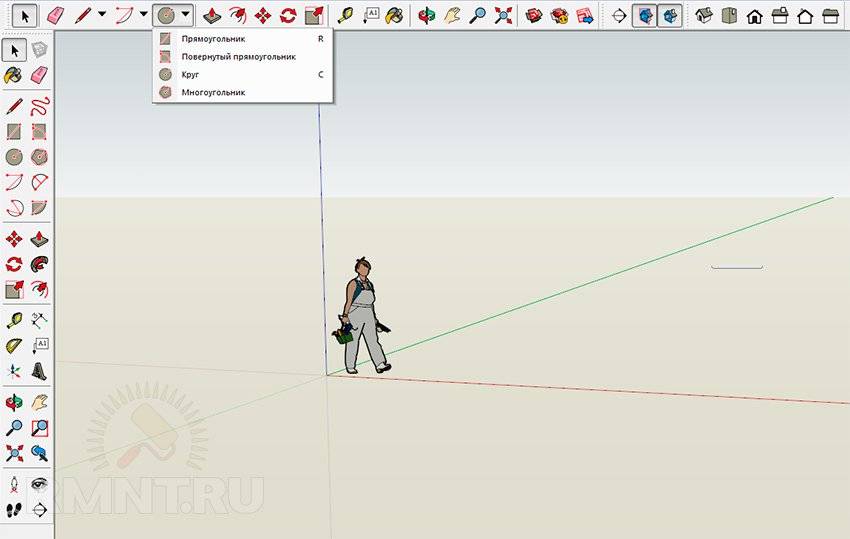
Task: Click the Freehand tool in the left toolbar
Action: (40, 105)
